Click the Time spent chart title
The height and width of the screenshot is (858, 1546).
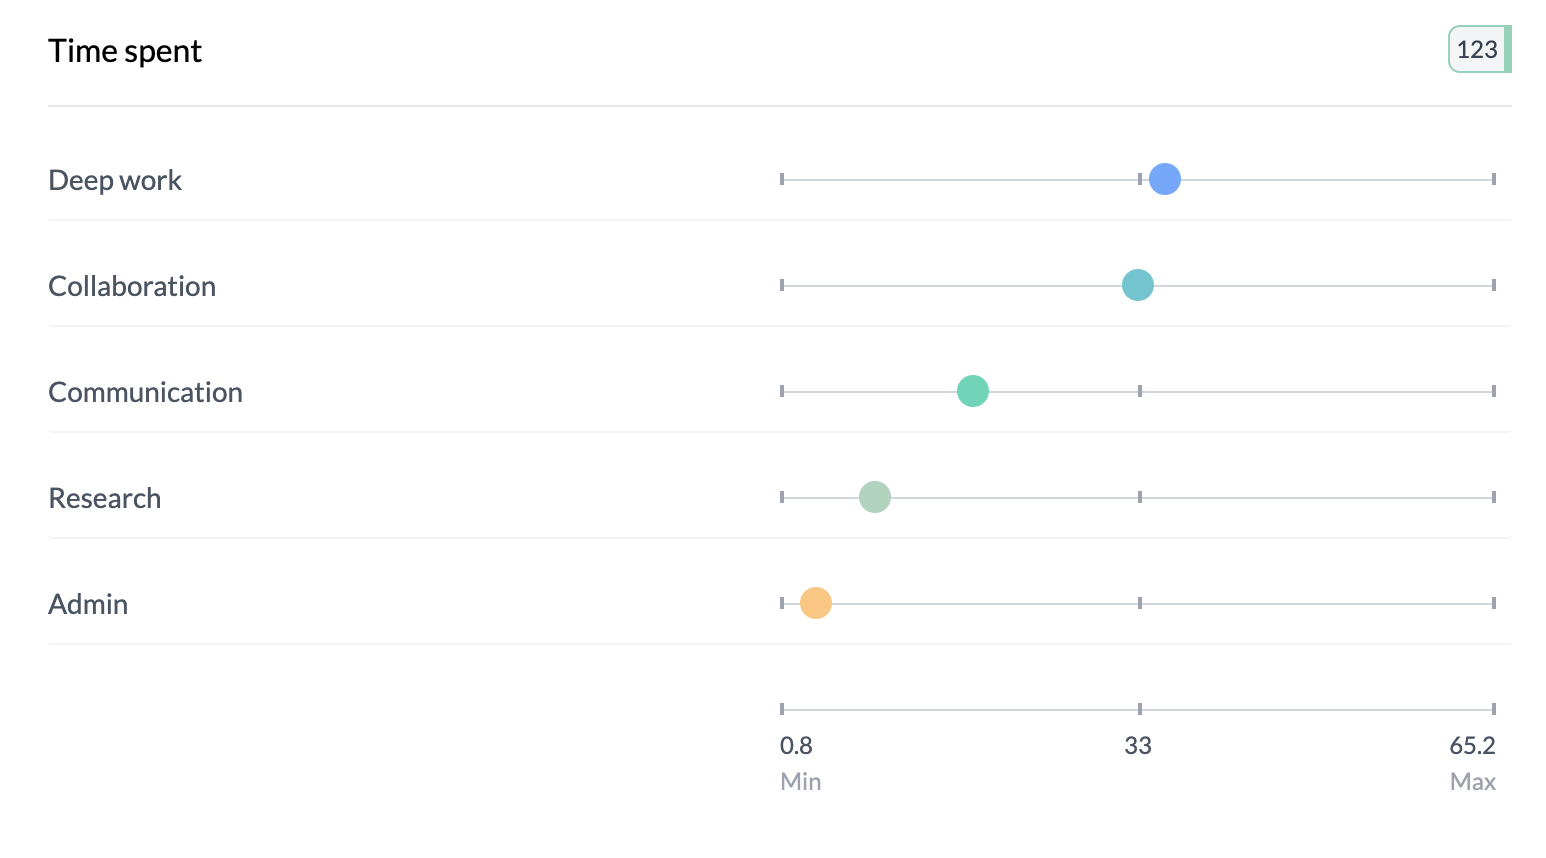click(x=125, y=51)
